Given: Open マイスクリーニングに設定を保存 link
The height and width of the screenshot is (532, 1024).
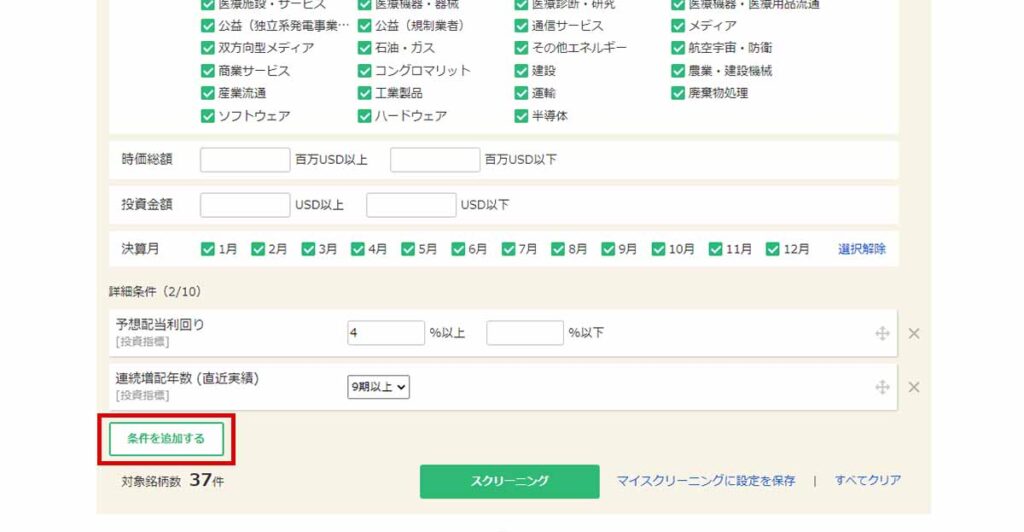Looking at the screenshot, I should coord(706,481).
